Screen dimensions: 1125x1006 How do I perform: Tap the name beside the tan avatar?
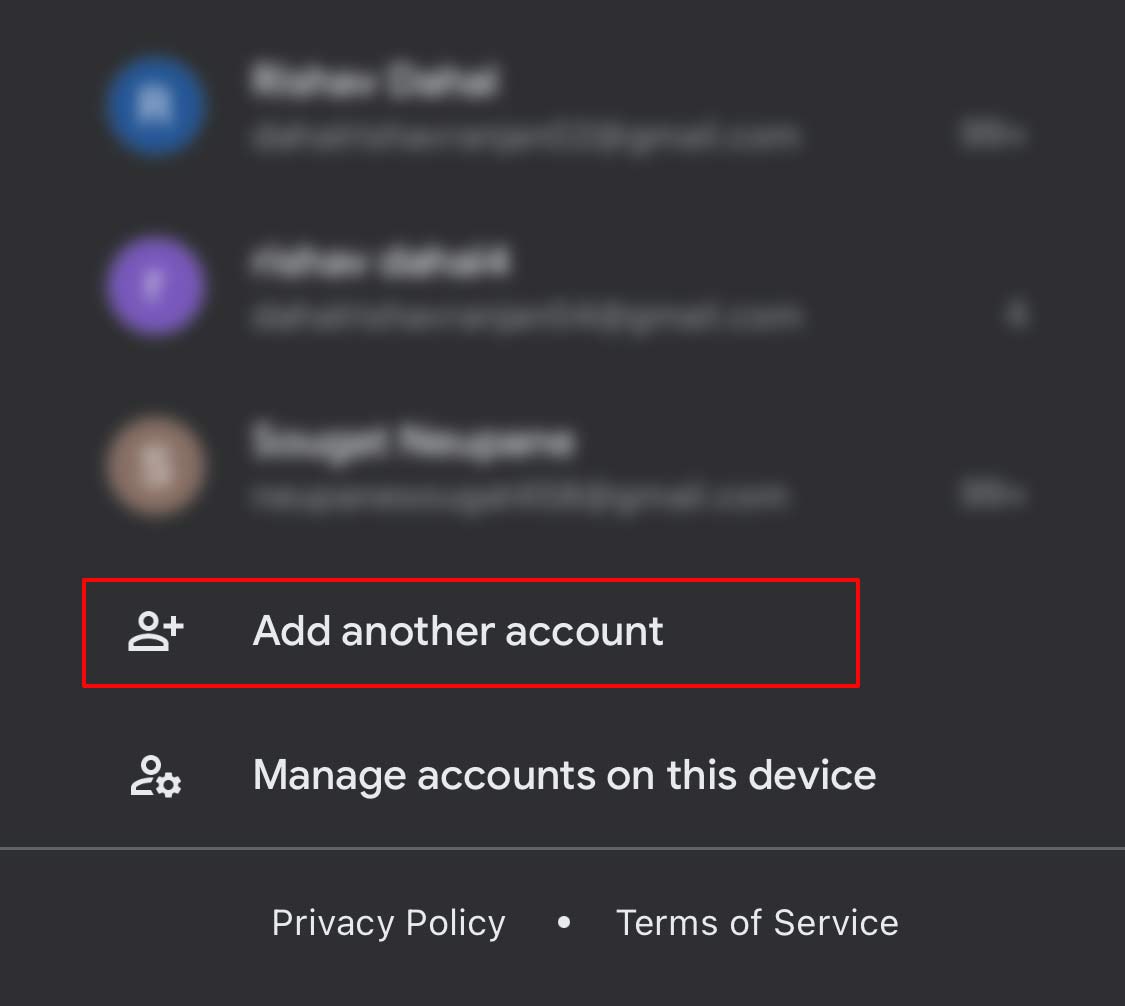(x=413, y=441)
